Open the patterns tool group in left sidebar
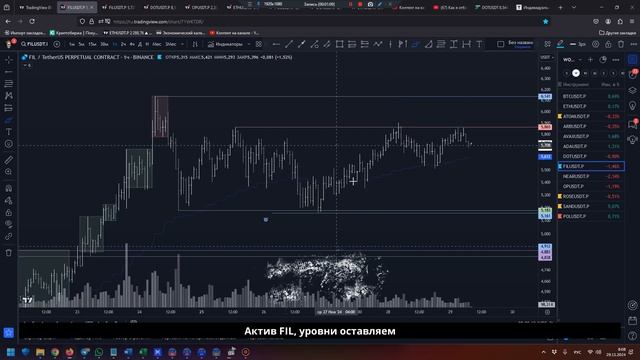The width and height of the screenshot is (640, 360). pos(9,96)
